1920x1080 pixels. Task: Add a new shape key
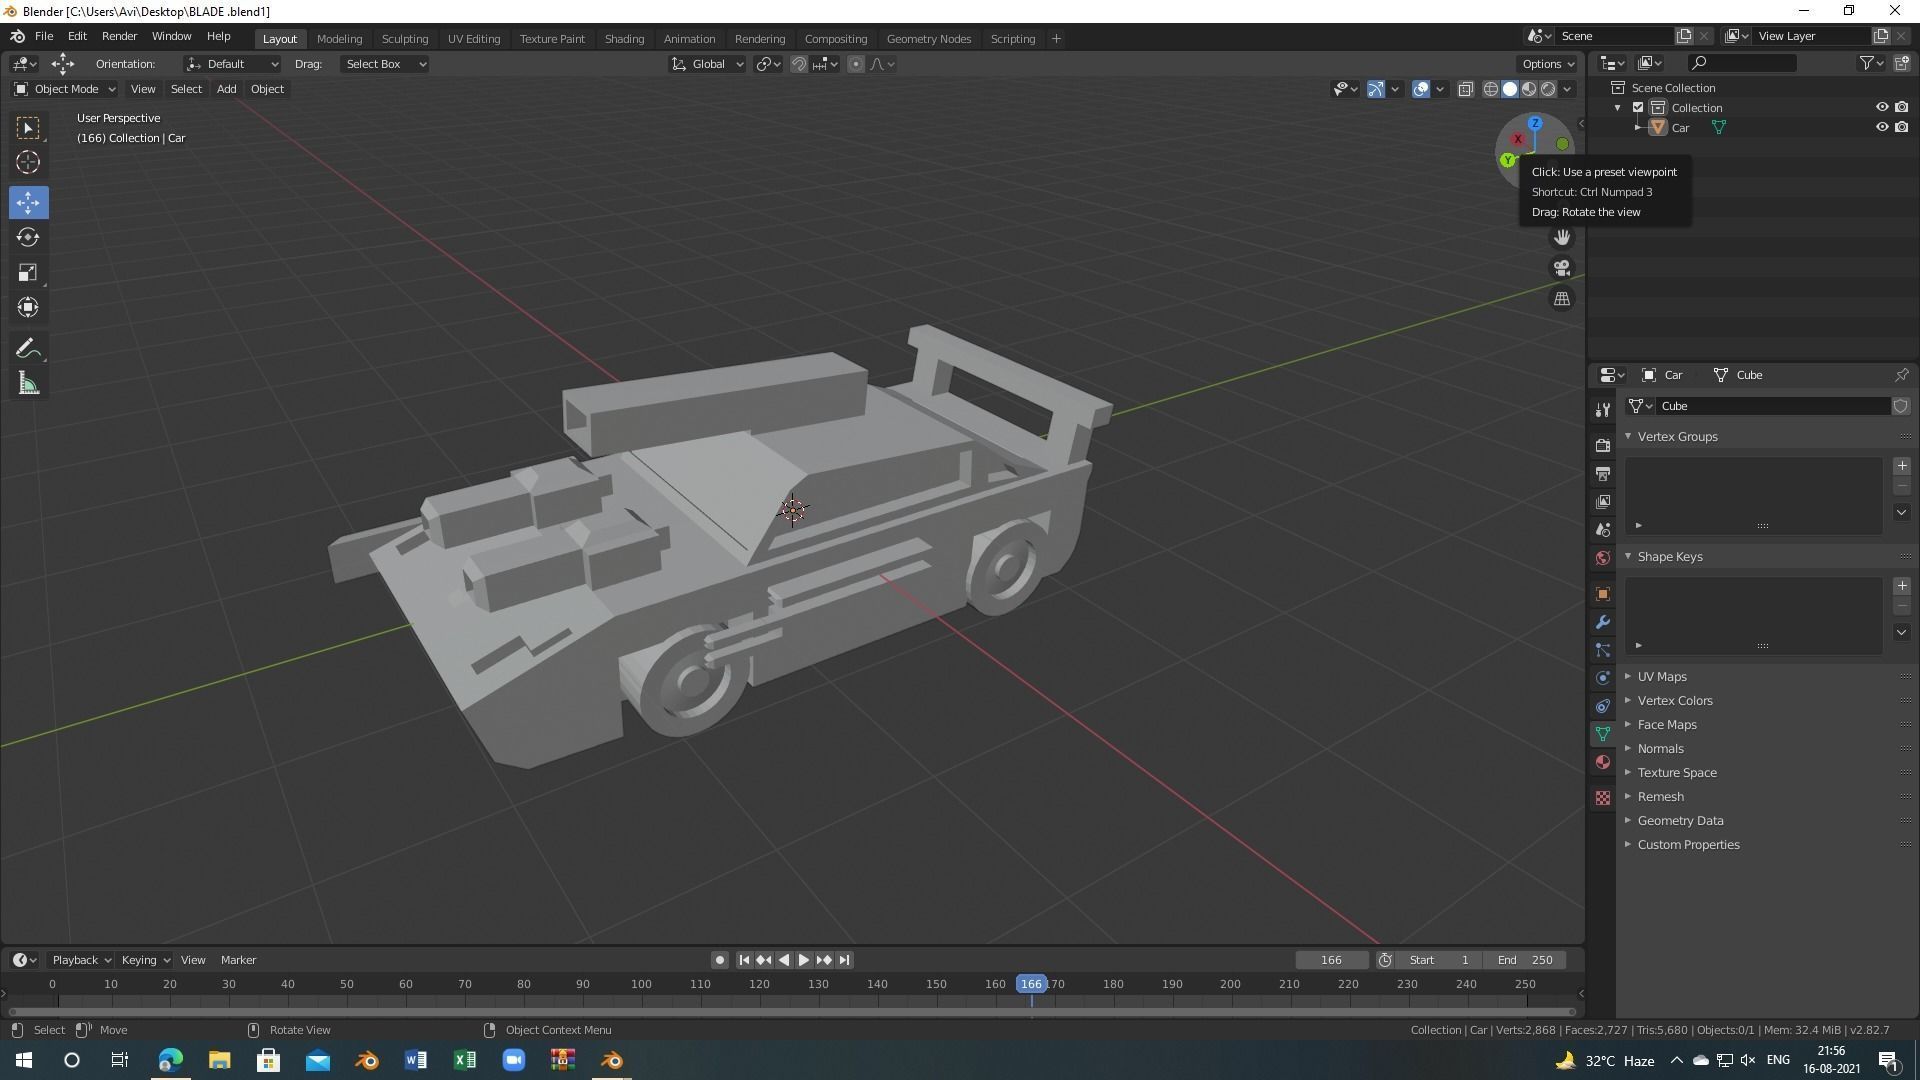1902,586
